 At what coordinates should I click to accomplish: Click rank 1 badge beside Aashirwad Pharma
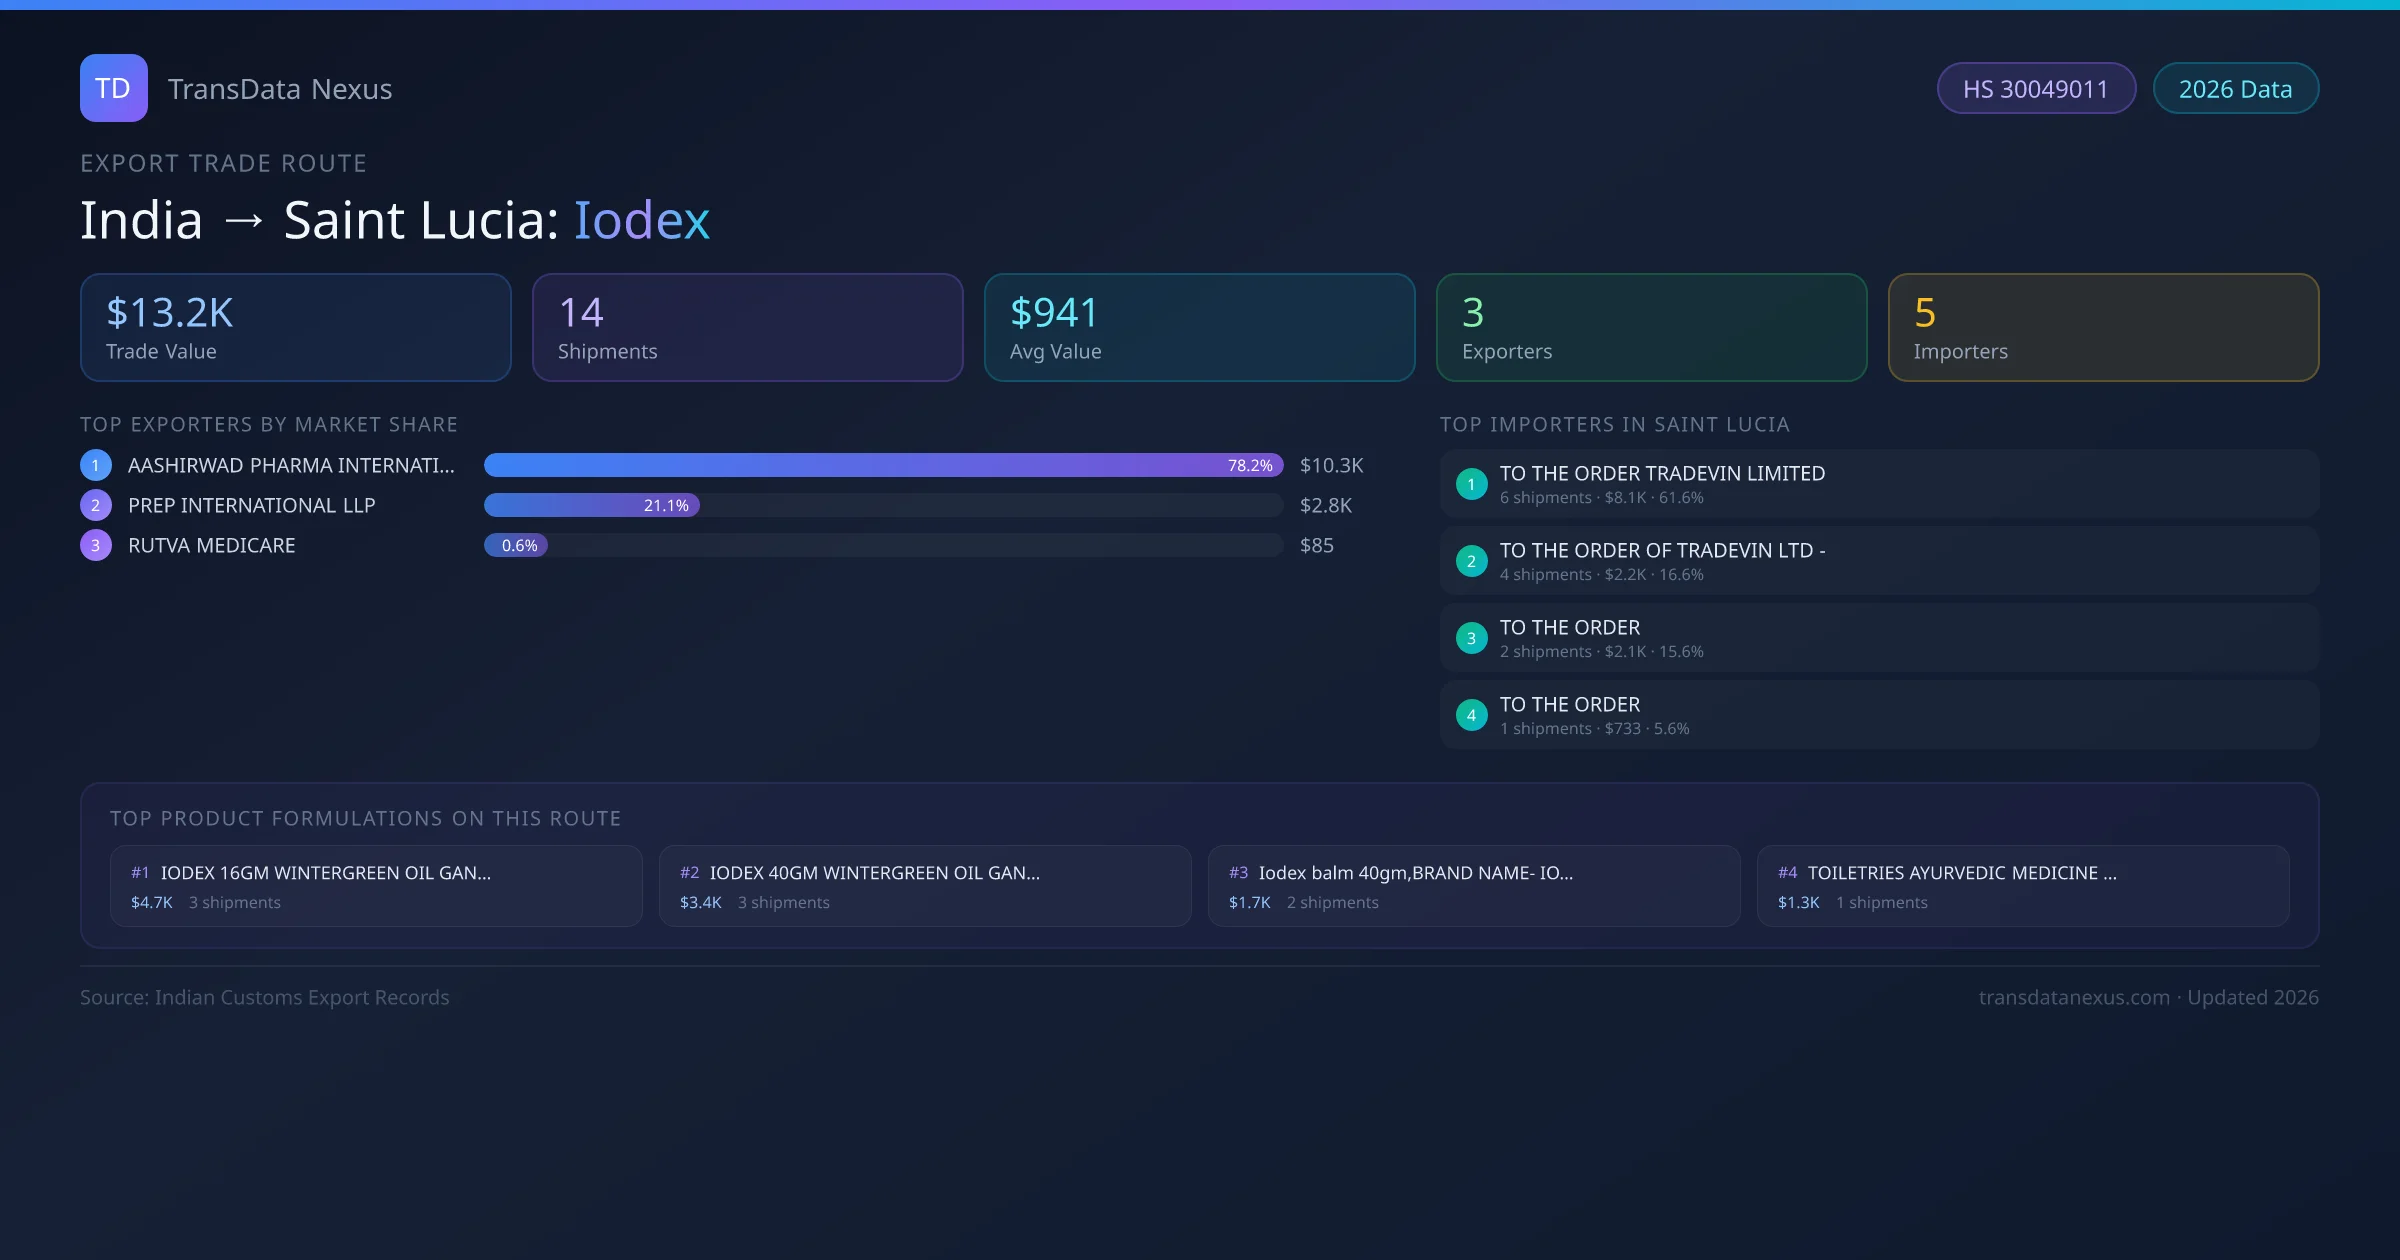[96, 465]
